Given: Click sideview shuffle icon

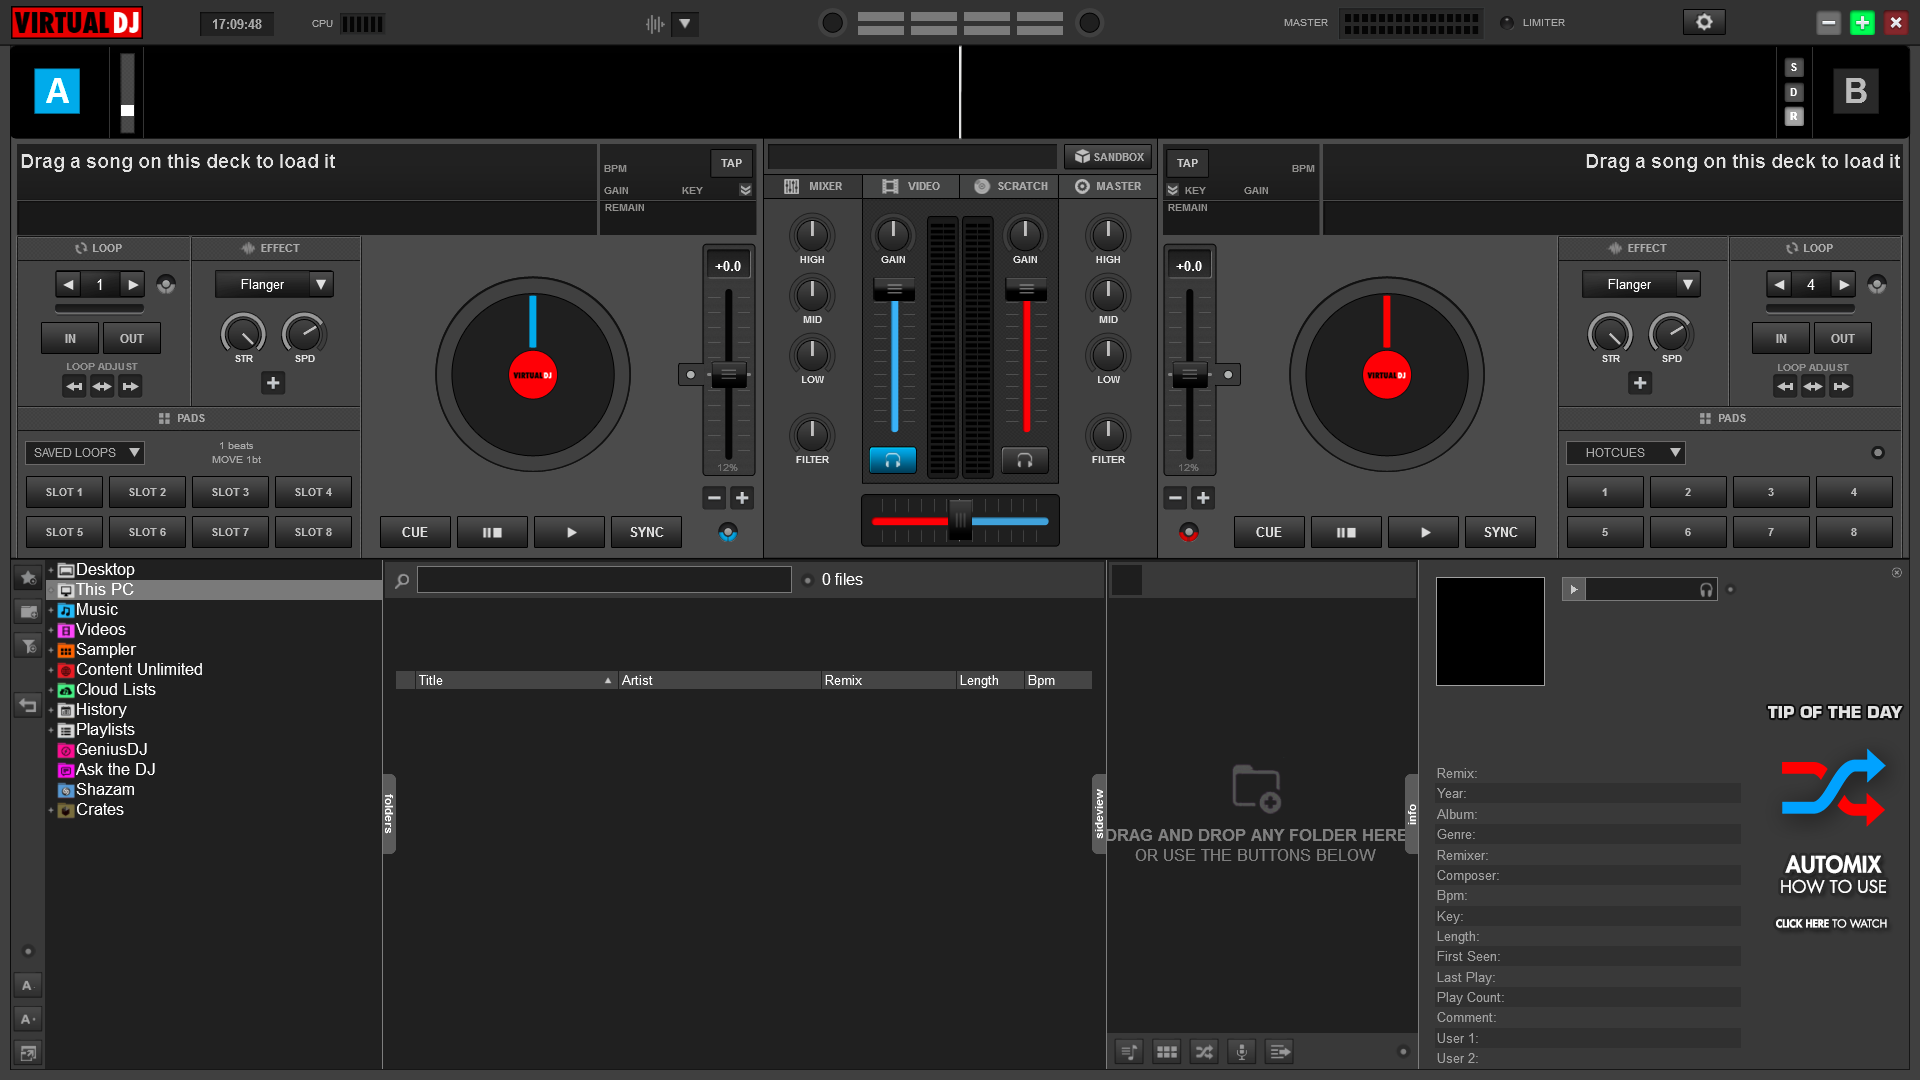Looking at the screenshot, I should point(1204,1051).
